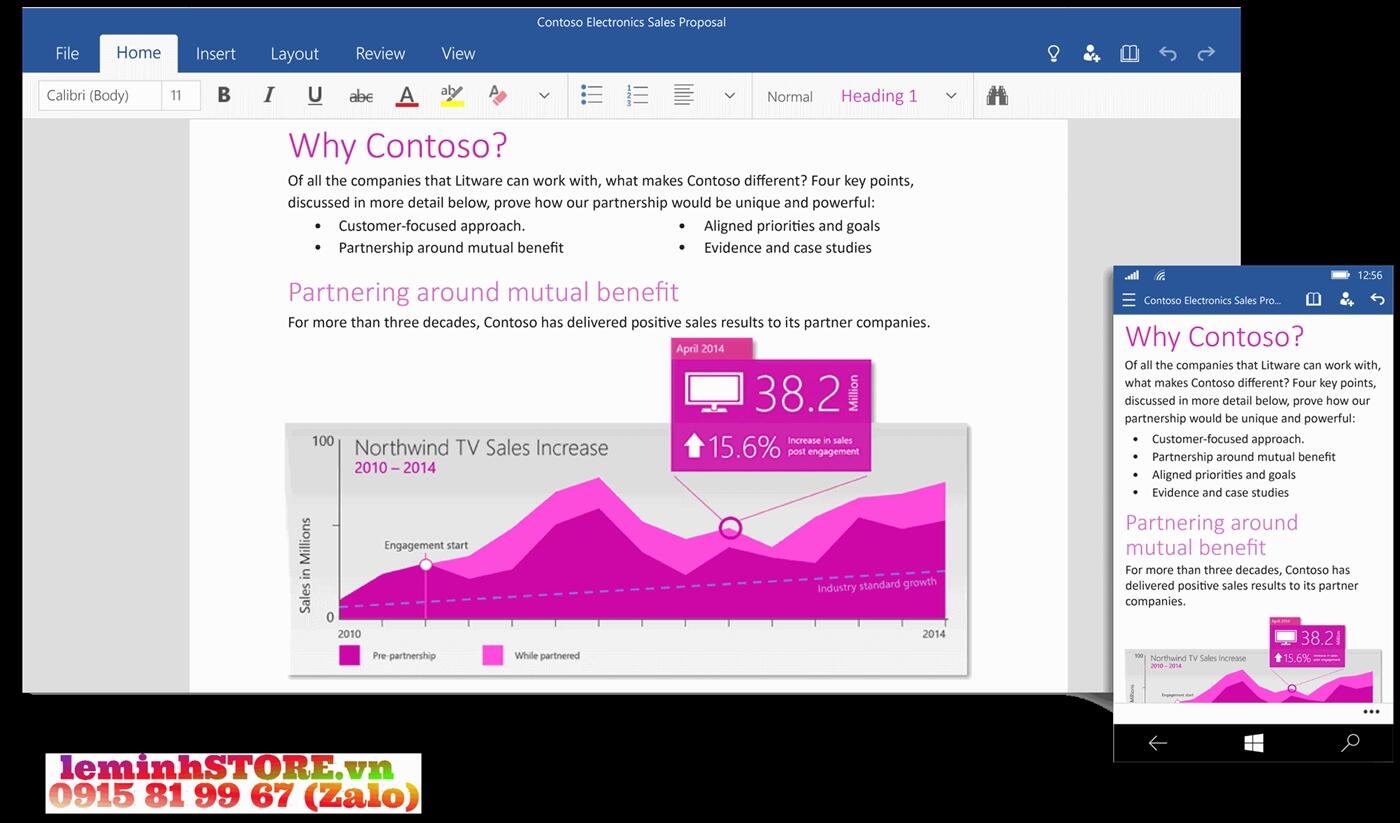
Task: Toggle Bold formatting
Action: pos(224,95)
